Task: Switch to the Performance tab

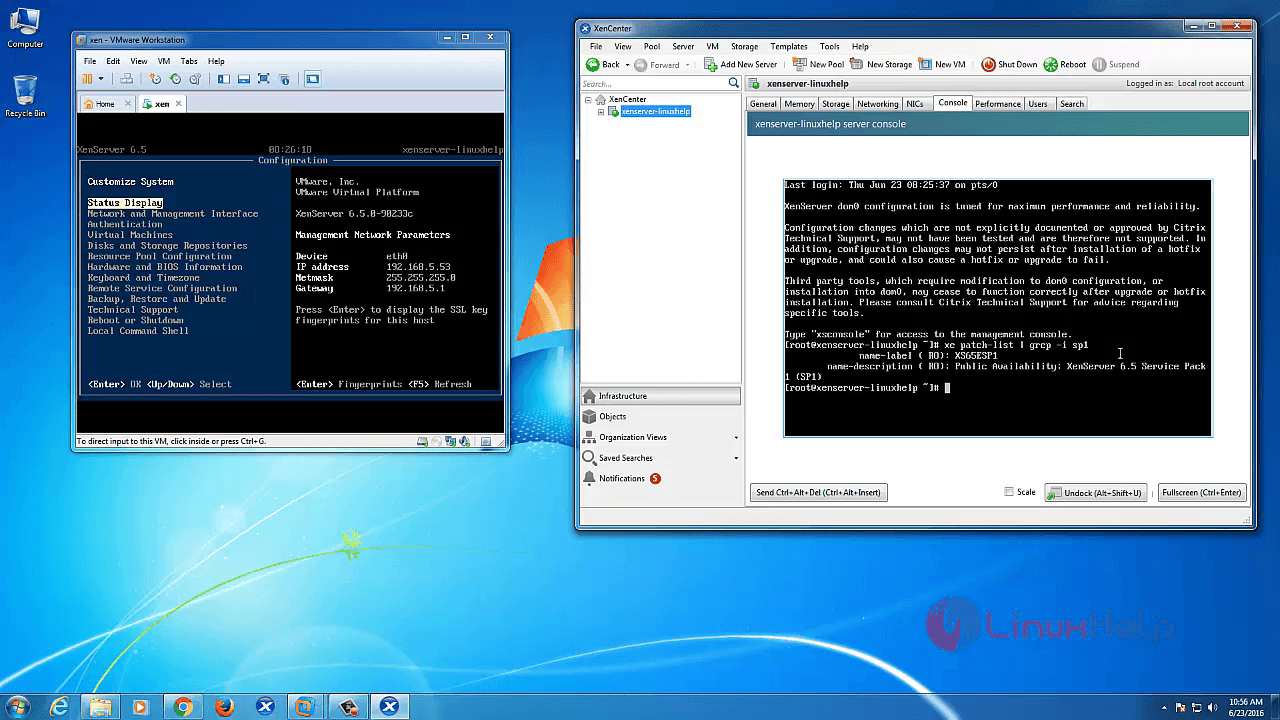Action: [998, 104]
